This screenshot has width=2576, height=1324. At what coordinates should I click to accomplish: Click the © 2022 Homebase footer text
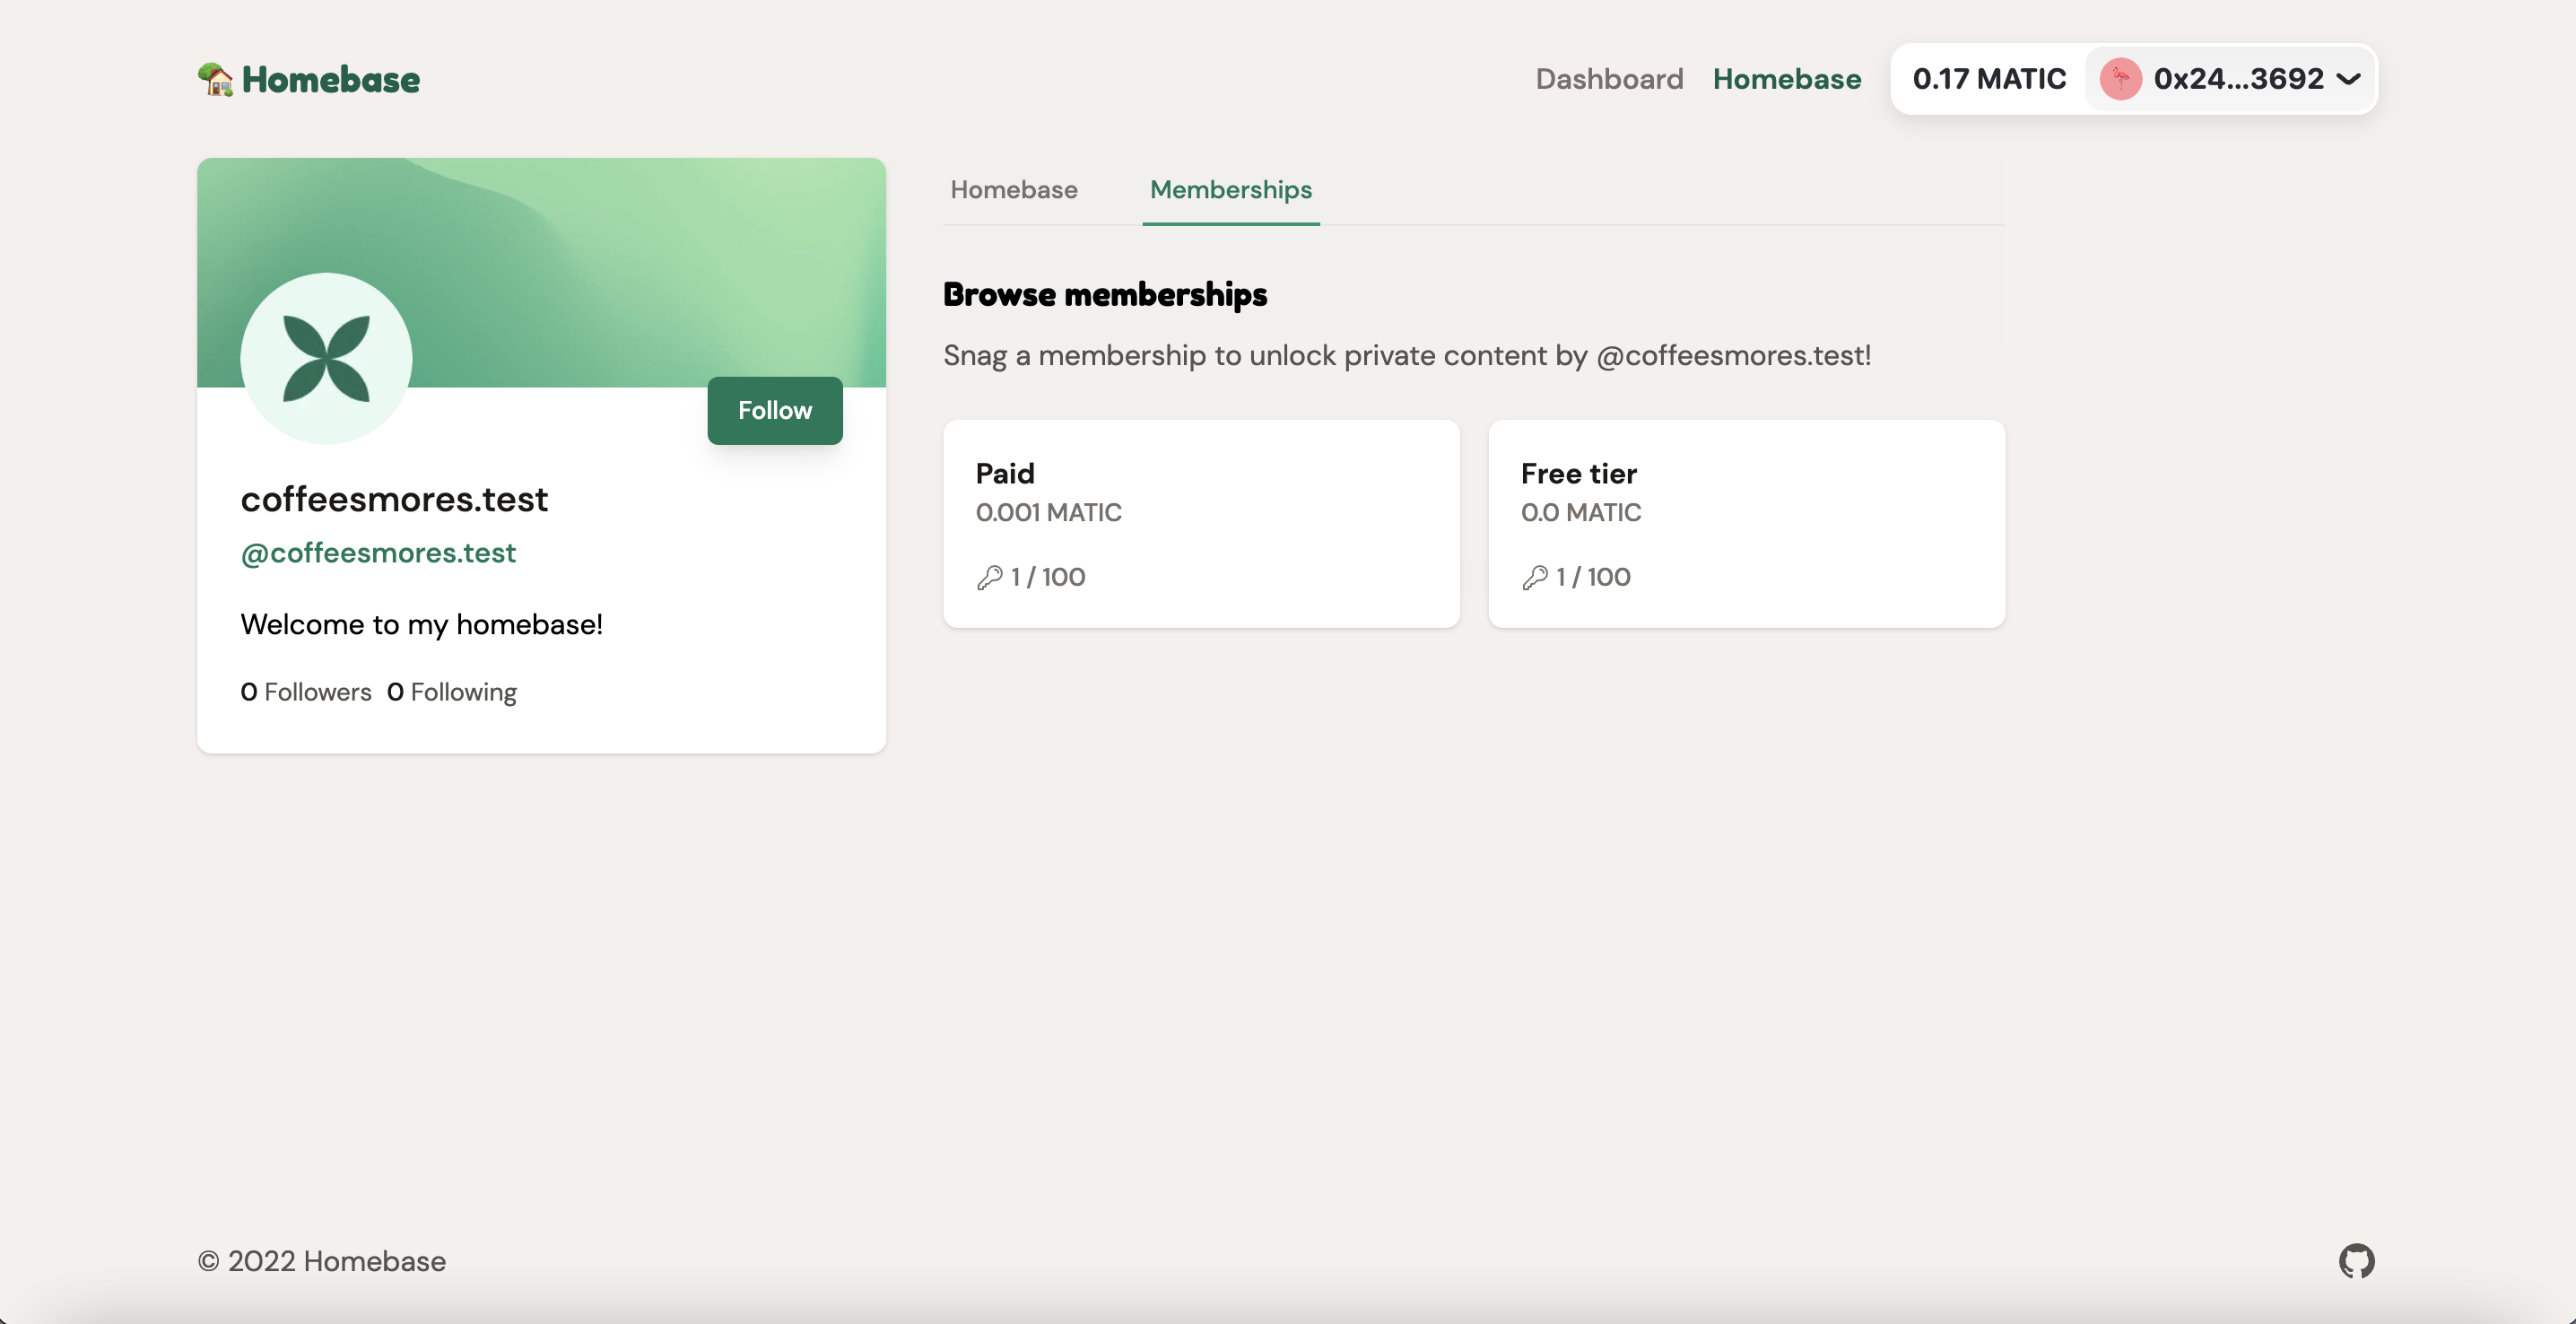[322, 1261]
